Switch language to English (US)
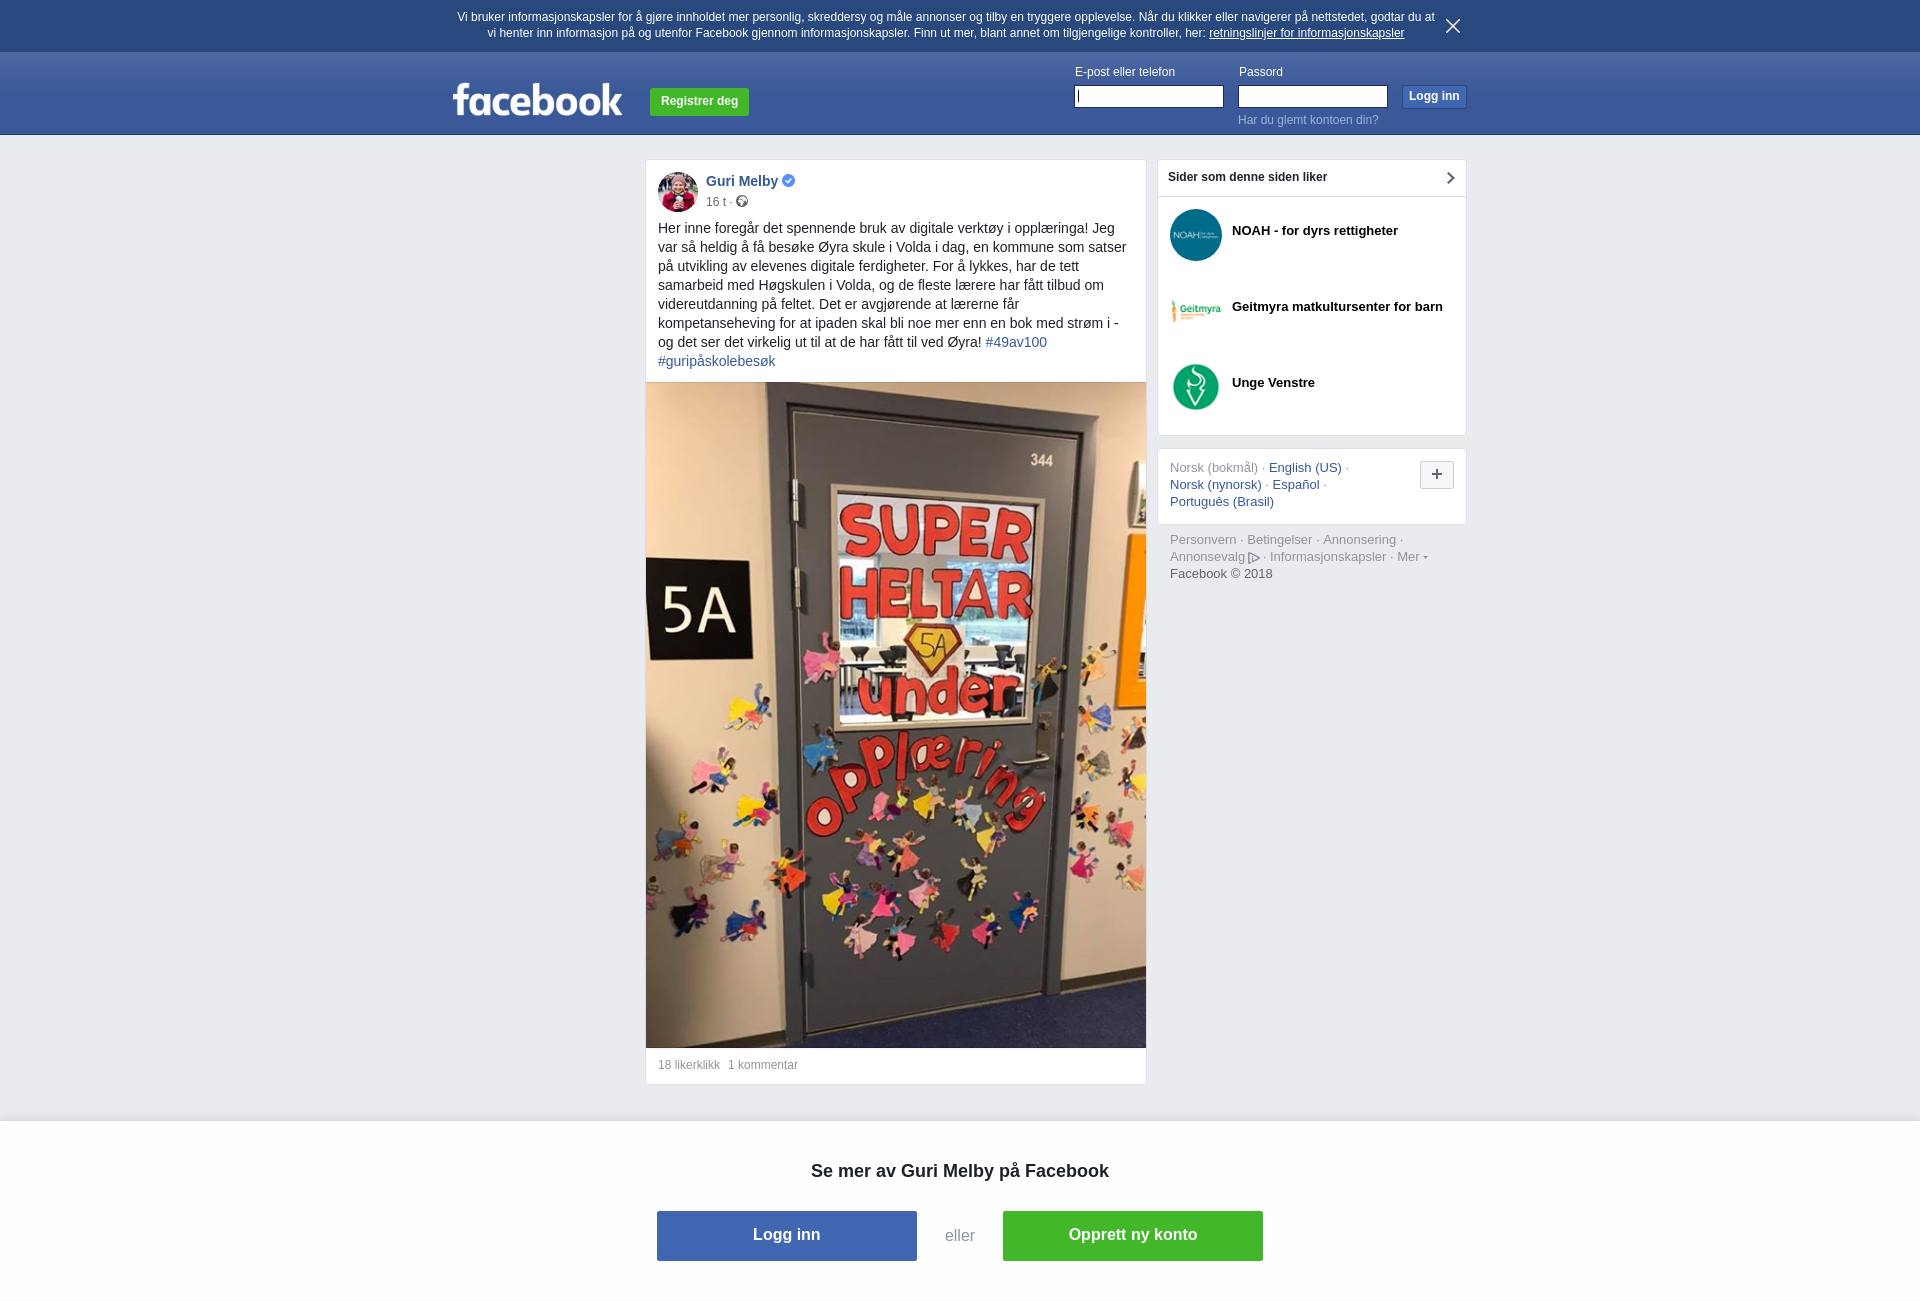The height and width of the screenshot is (1301, 1920). pos(1305,468)
